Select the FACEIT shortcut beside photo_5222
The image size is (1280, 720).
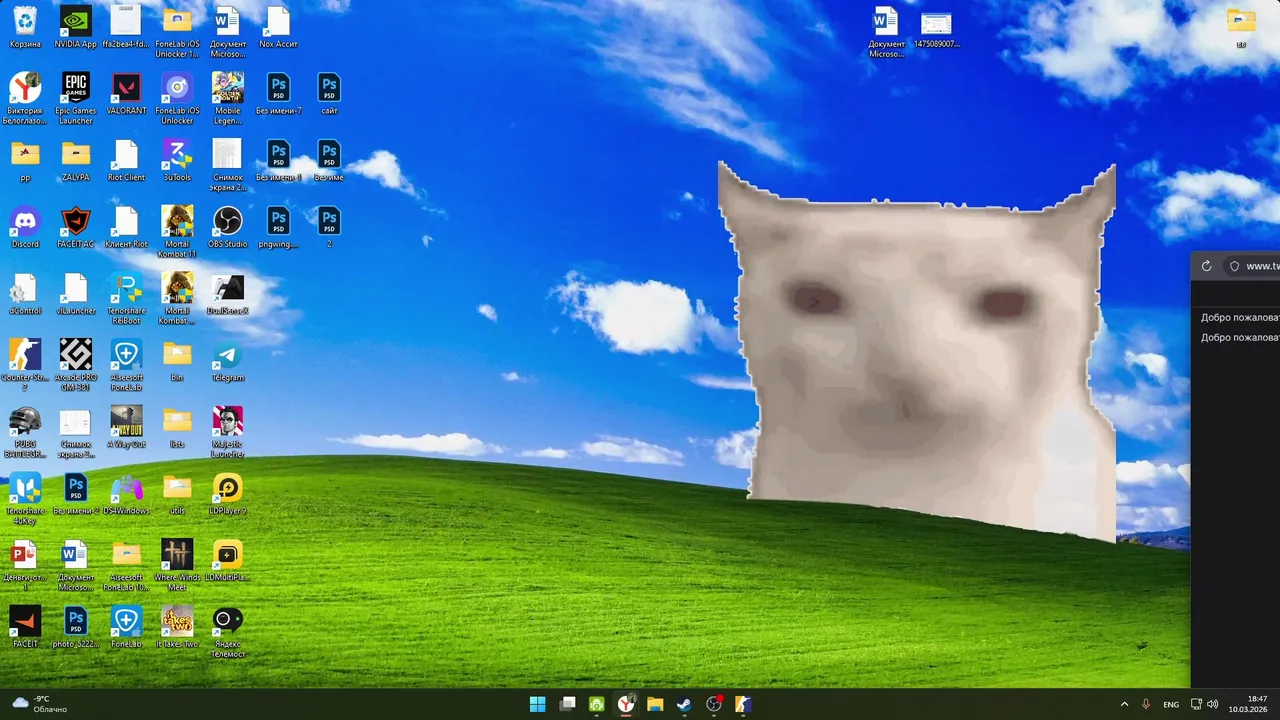(25, 627)
